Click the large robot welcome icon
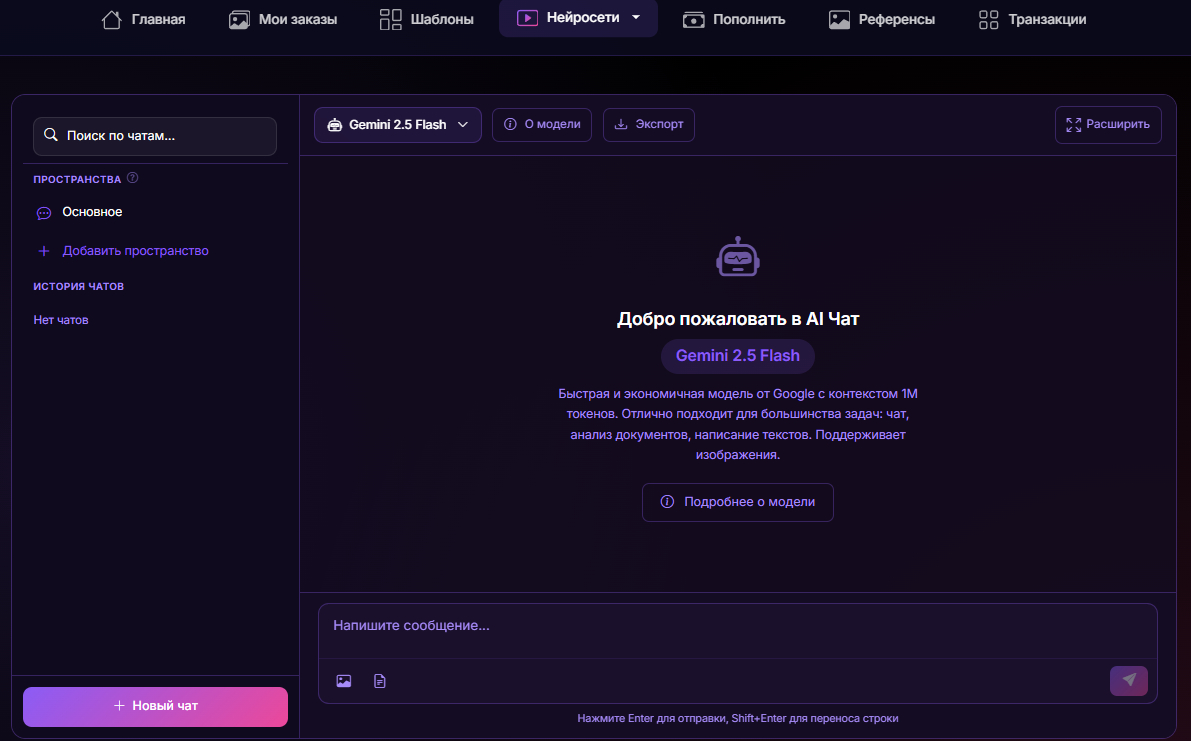 click(x=738, y=257)
